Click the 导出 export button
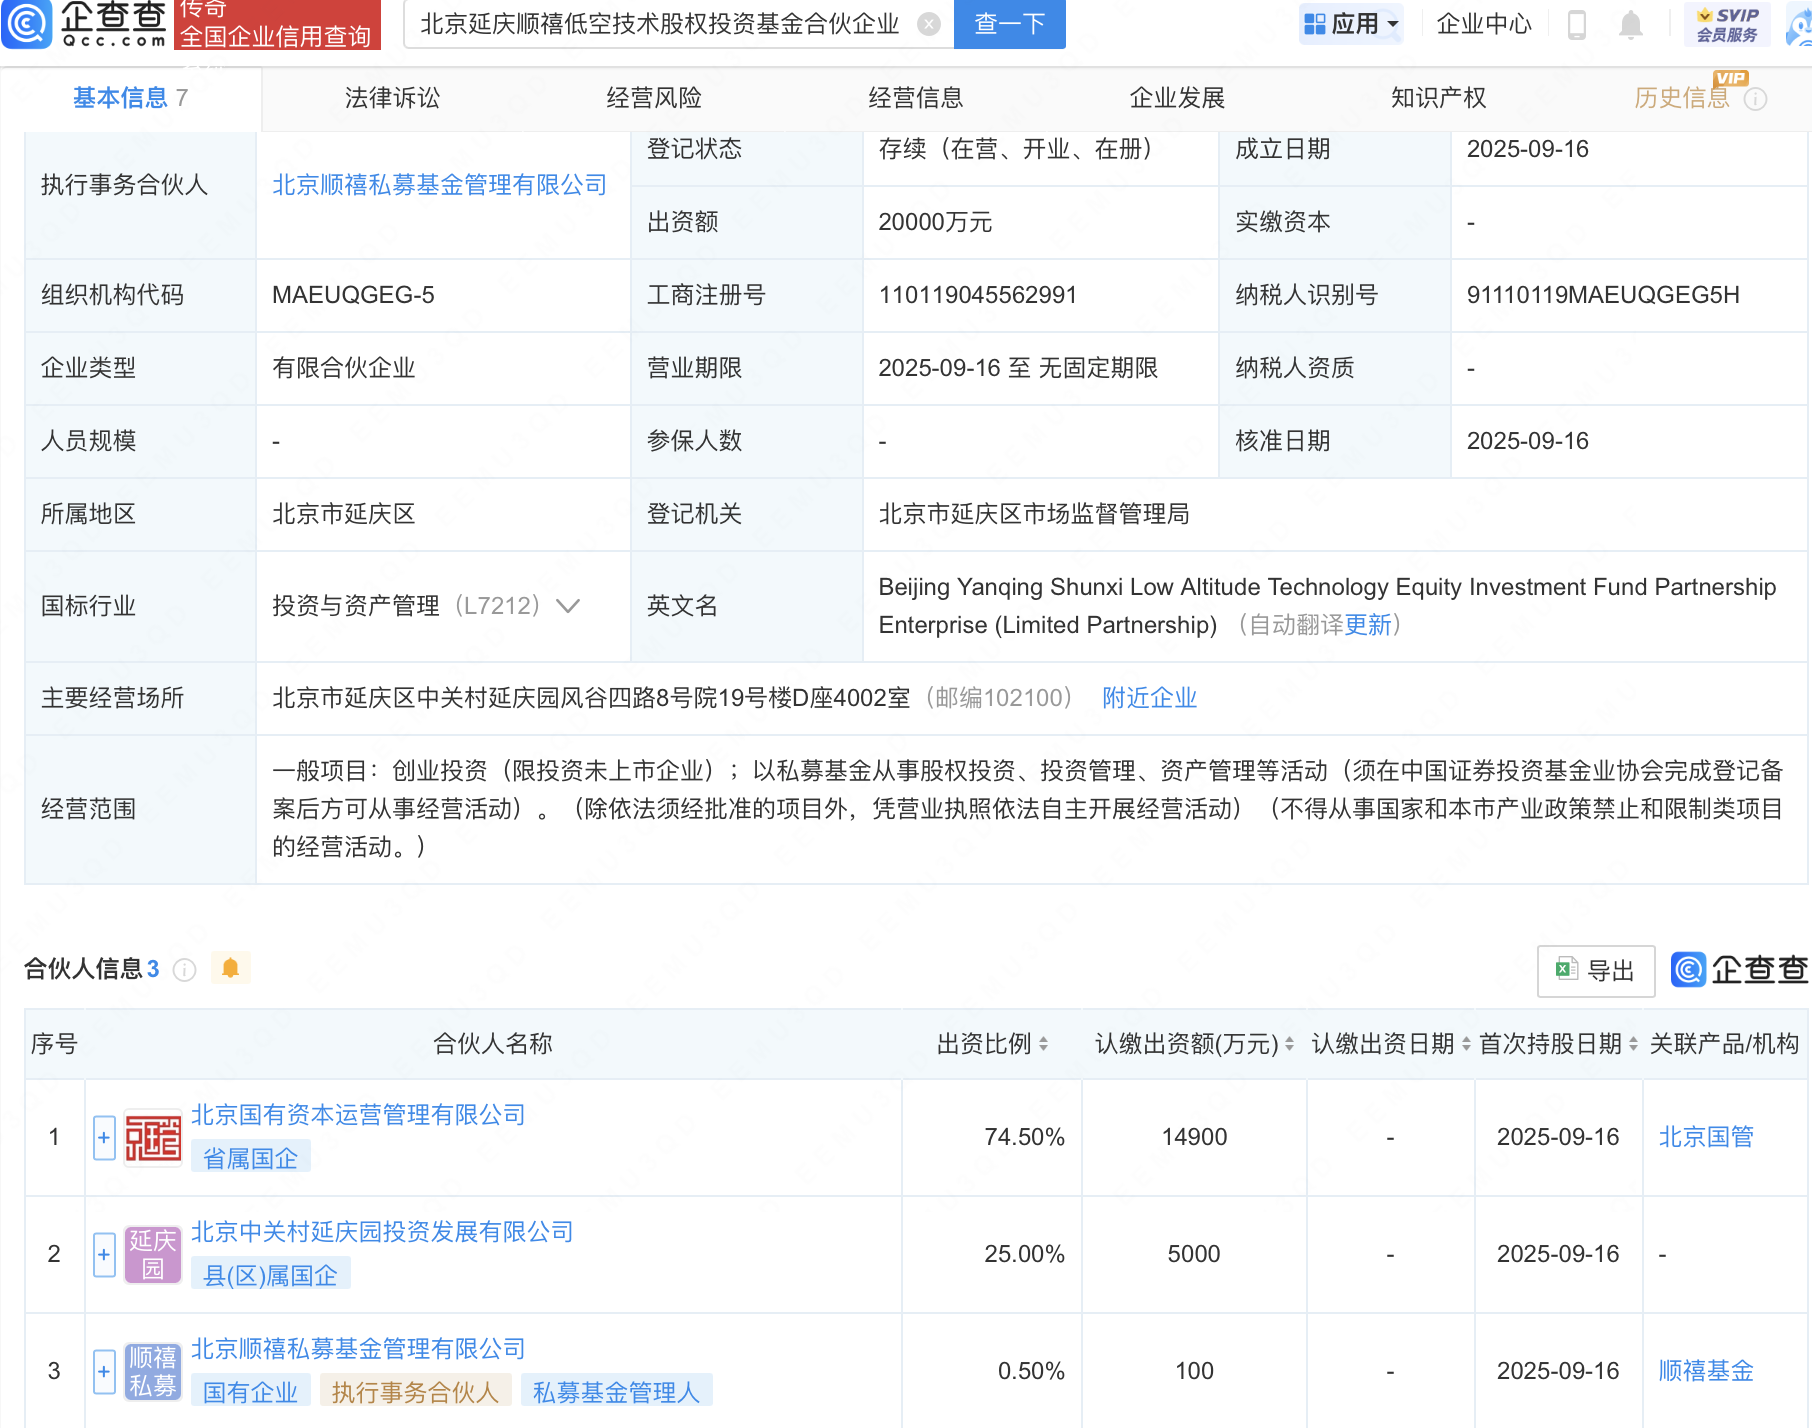 [1595, 970]
